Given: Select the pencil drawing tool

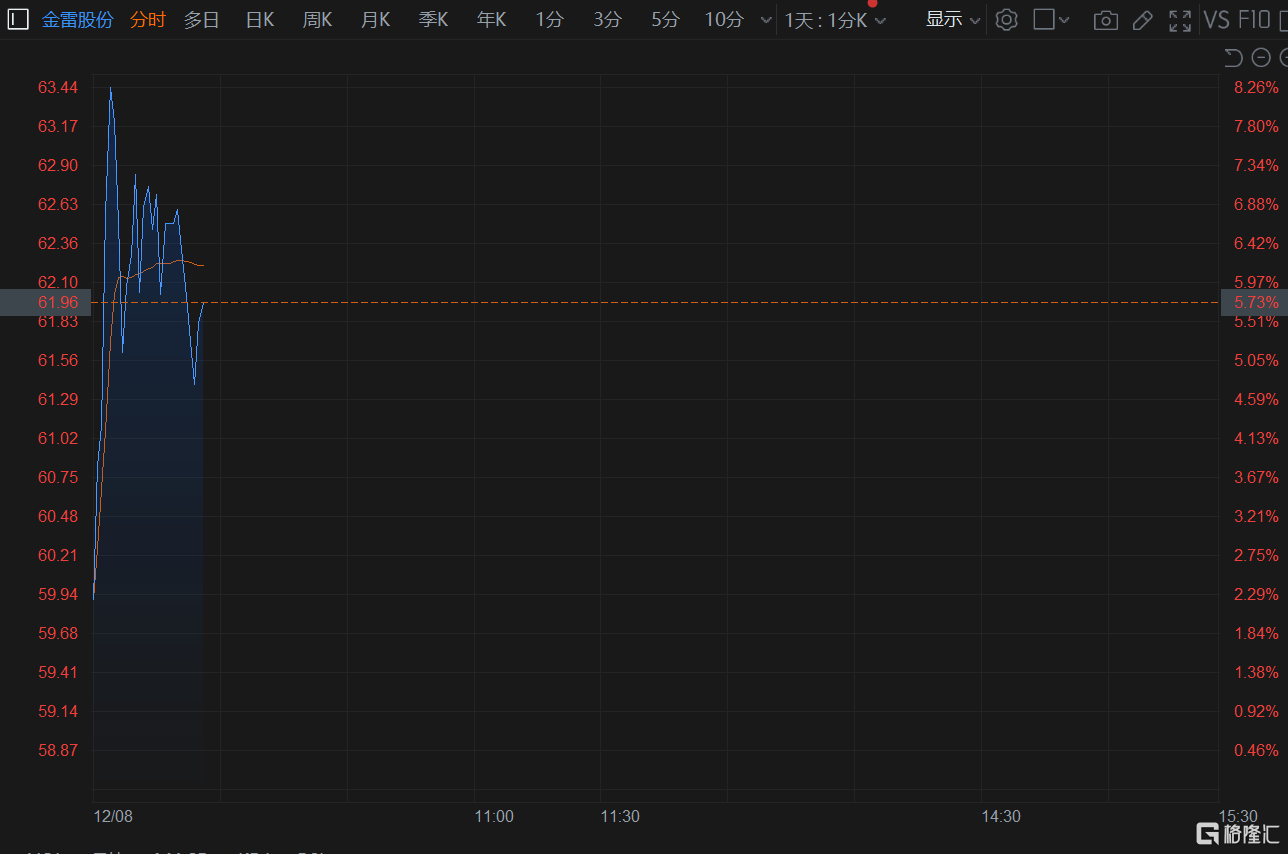Looking at the screenshot, I should tap(1143, 20).
